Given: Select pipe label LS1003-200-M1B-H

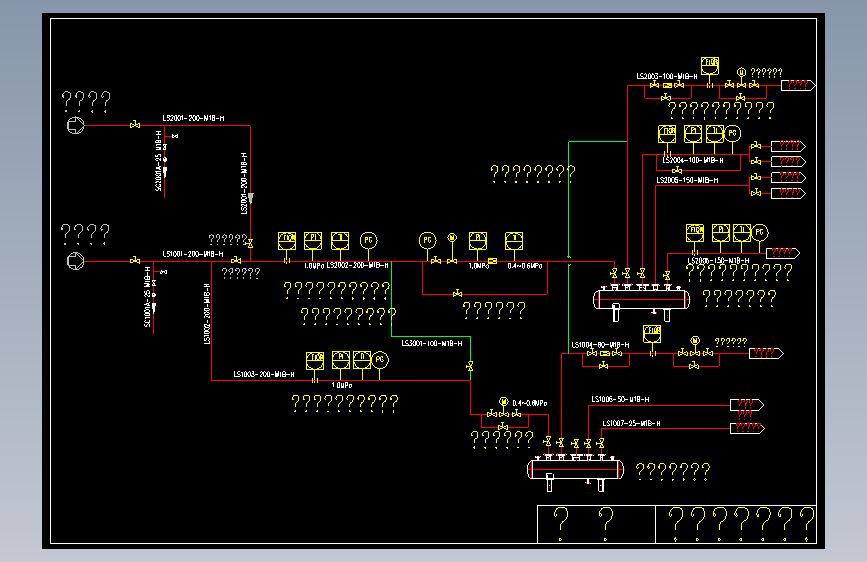Looking at the screenshot, I should tap(264, 374).
